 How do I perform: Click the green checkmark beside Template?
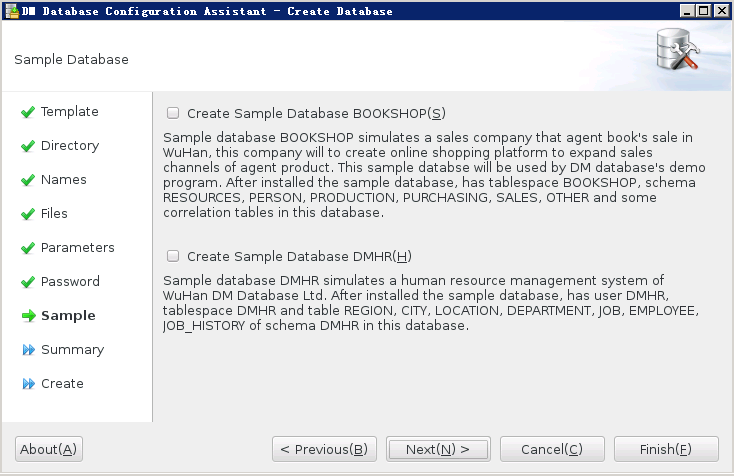point(28,112)
